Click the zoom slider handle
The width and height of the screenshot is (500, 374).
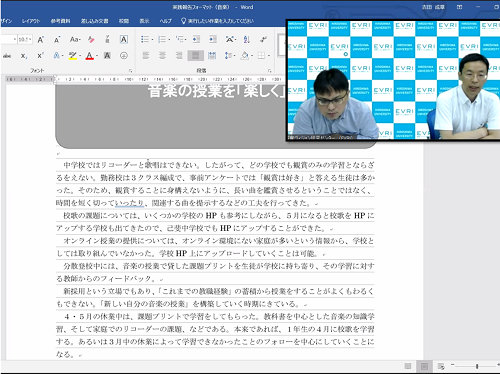(x=477, y=366)
